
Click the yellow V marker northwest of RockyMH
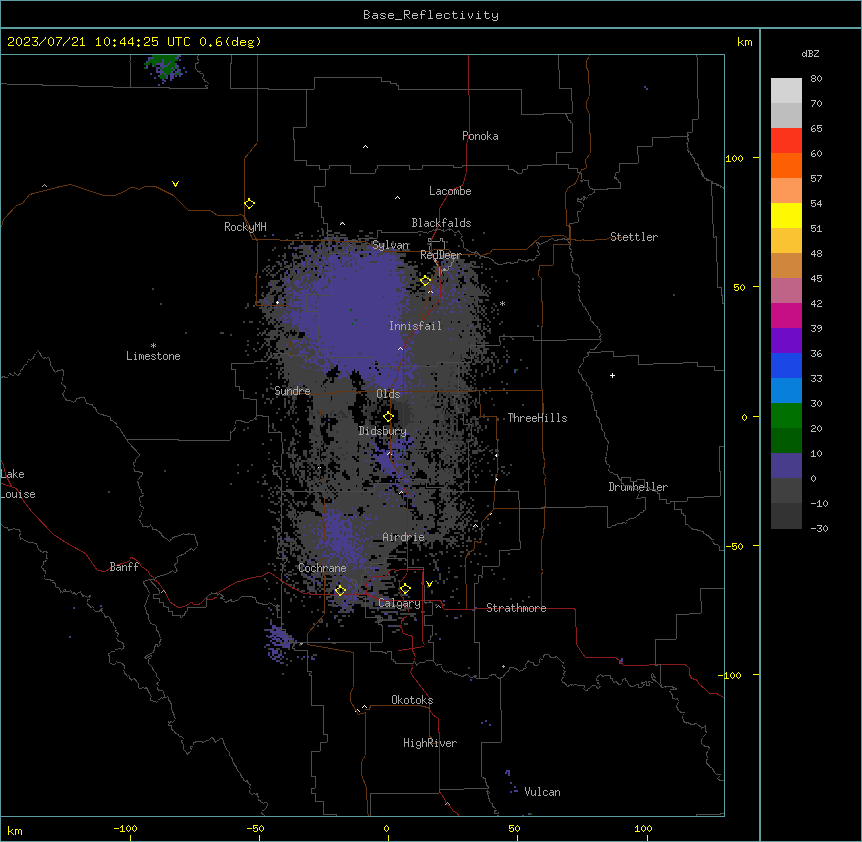175,184
